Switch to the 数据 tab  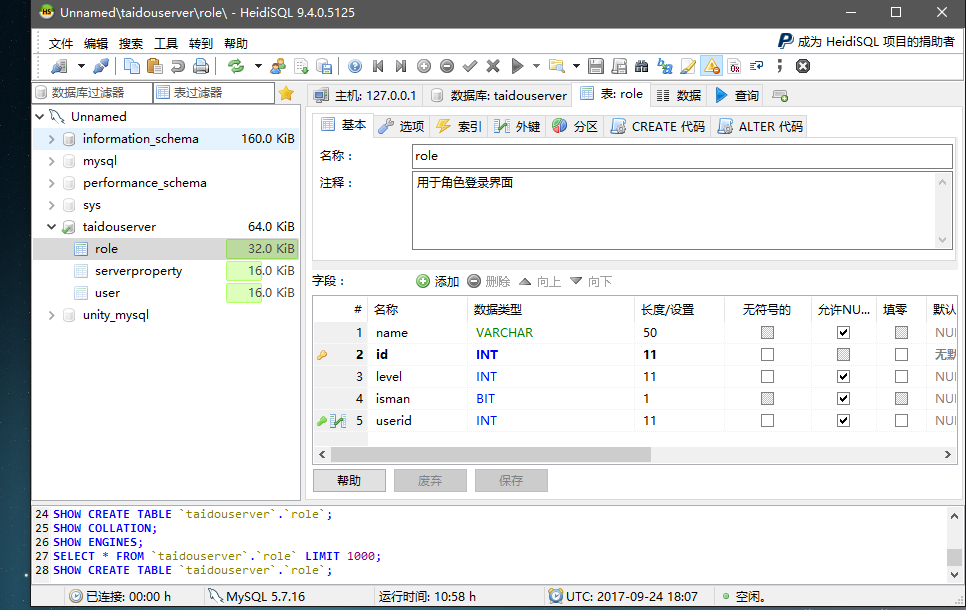pyautogui.click(x=680, y=96)
